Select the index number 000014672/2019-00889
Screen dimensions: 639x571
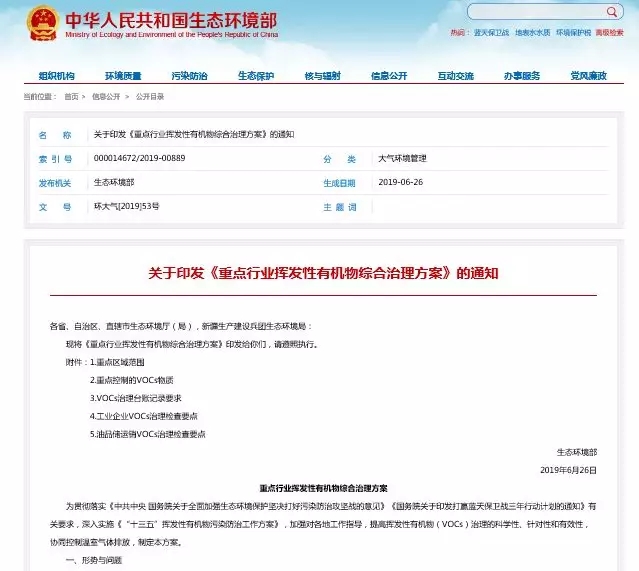[x=139, y=158]
